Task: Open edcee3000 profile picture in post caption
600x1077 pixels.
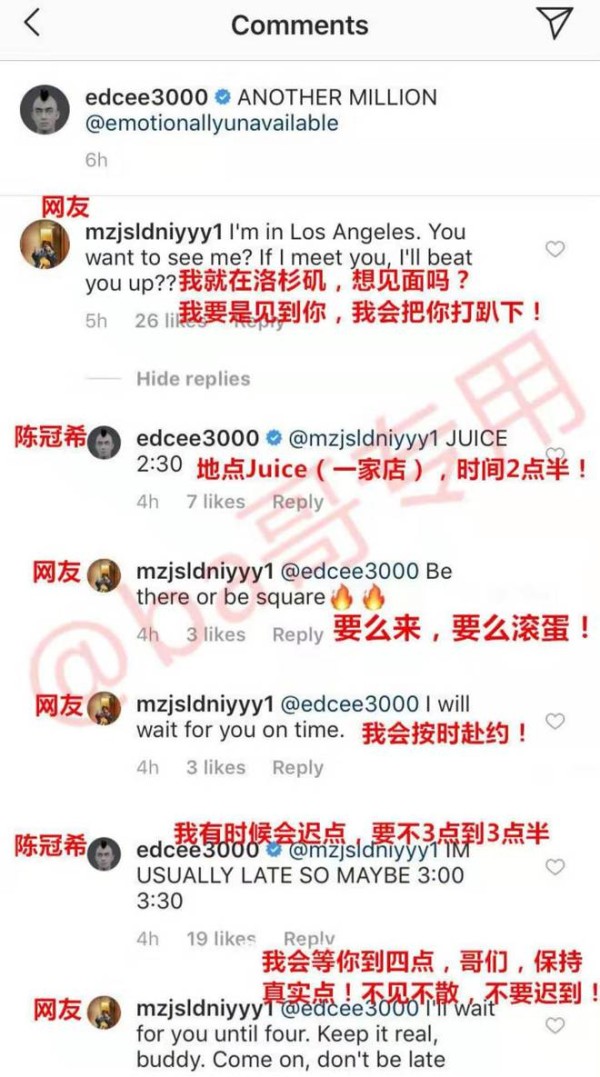Action: tap(45, 109)
